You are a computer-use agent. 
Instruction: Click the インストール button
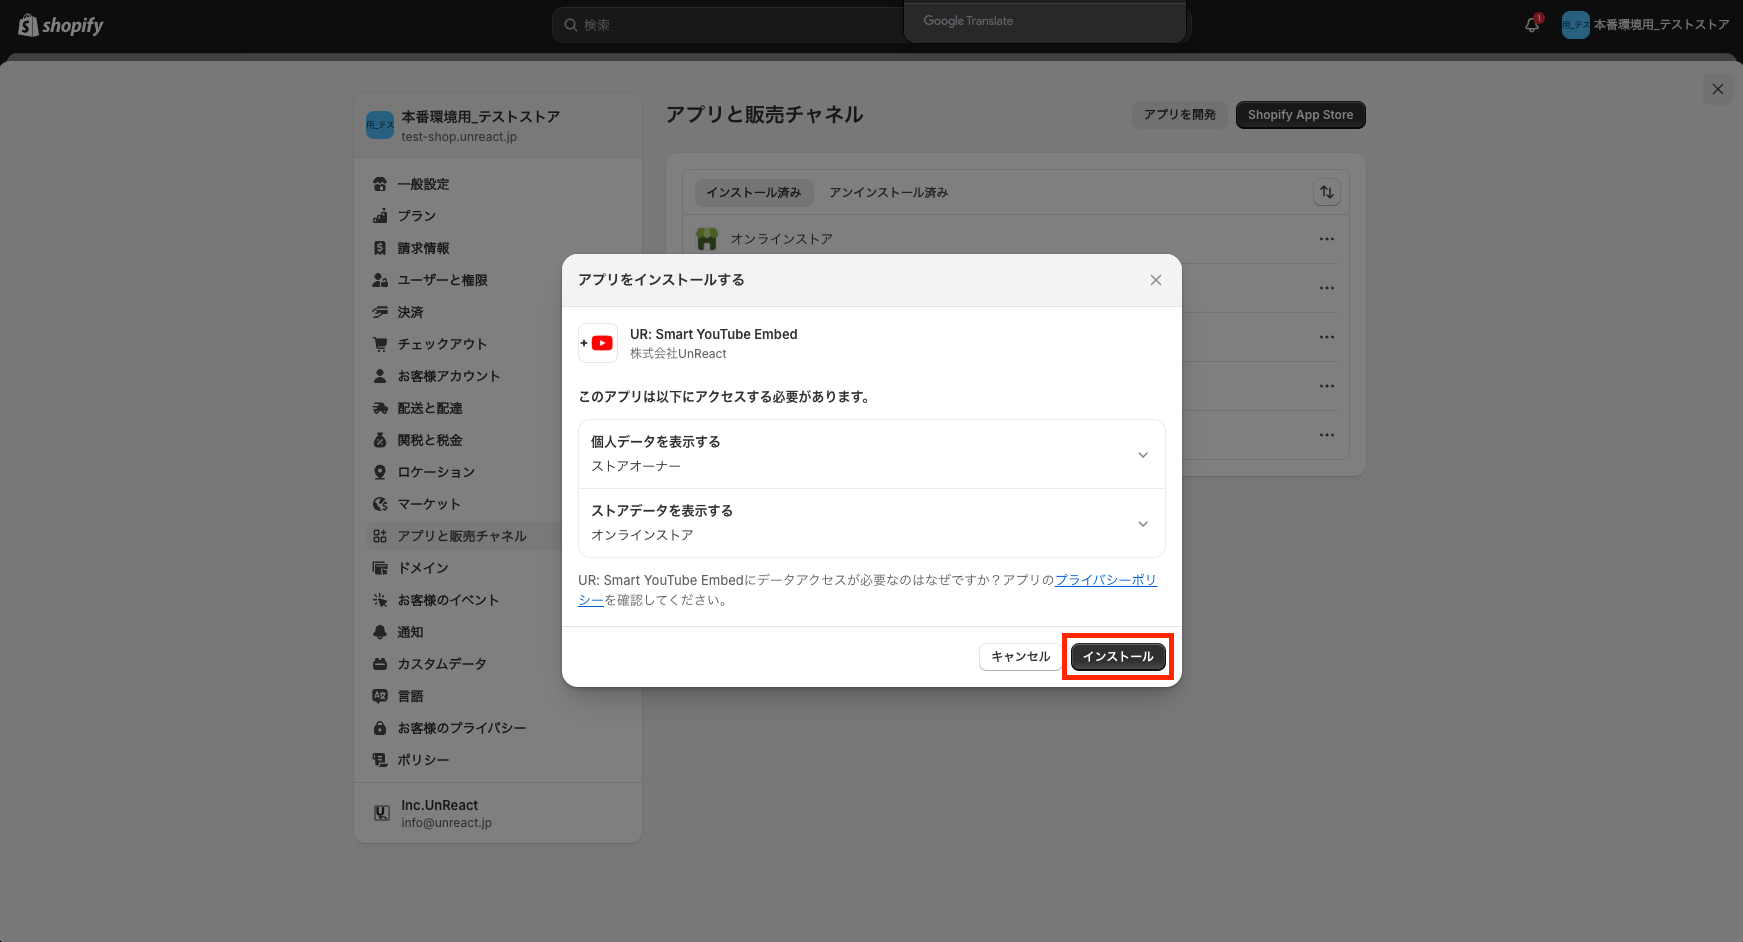1118,657
